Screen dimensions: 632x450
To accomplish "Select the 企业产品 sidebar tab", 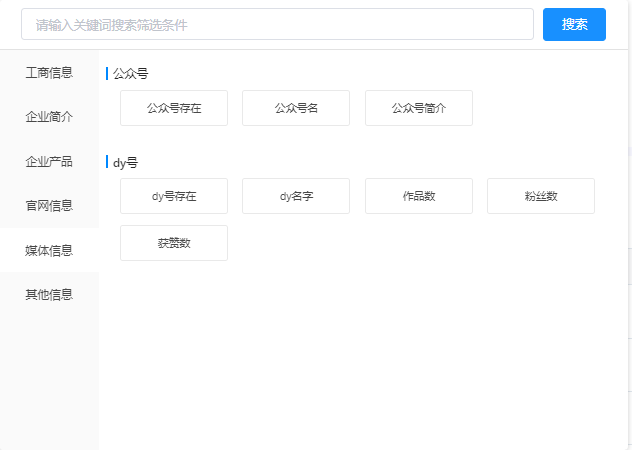I will pos(49,162).
